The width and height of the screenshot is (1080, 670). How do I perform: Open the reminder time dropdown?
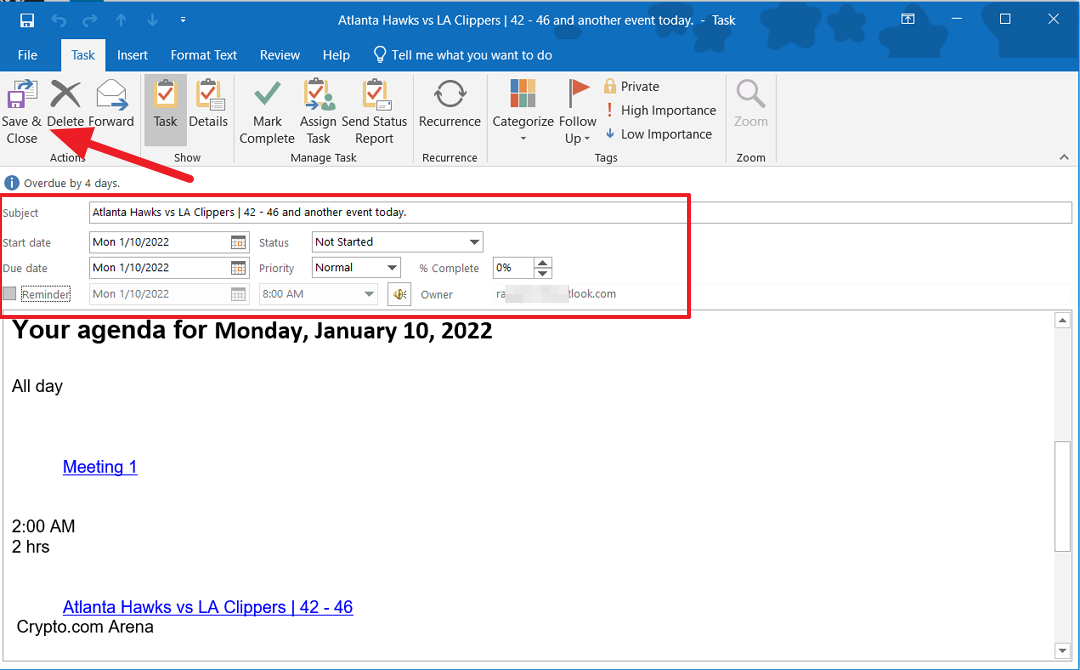point(368,294)
